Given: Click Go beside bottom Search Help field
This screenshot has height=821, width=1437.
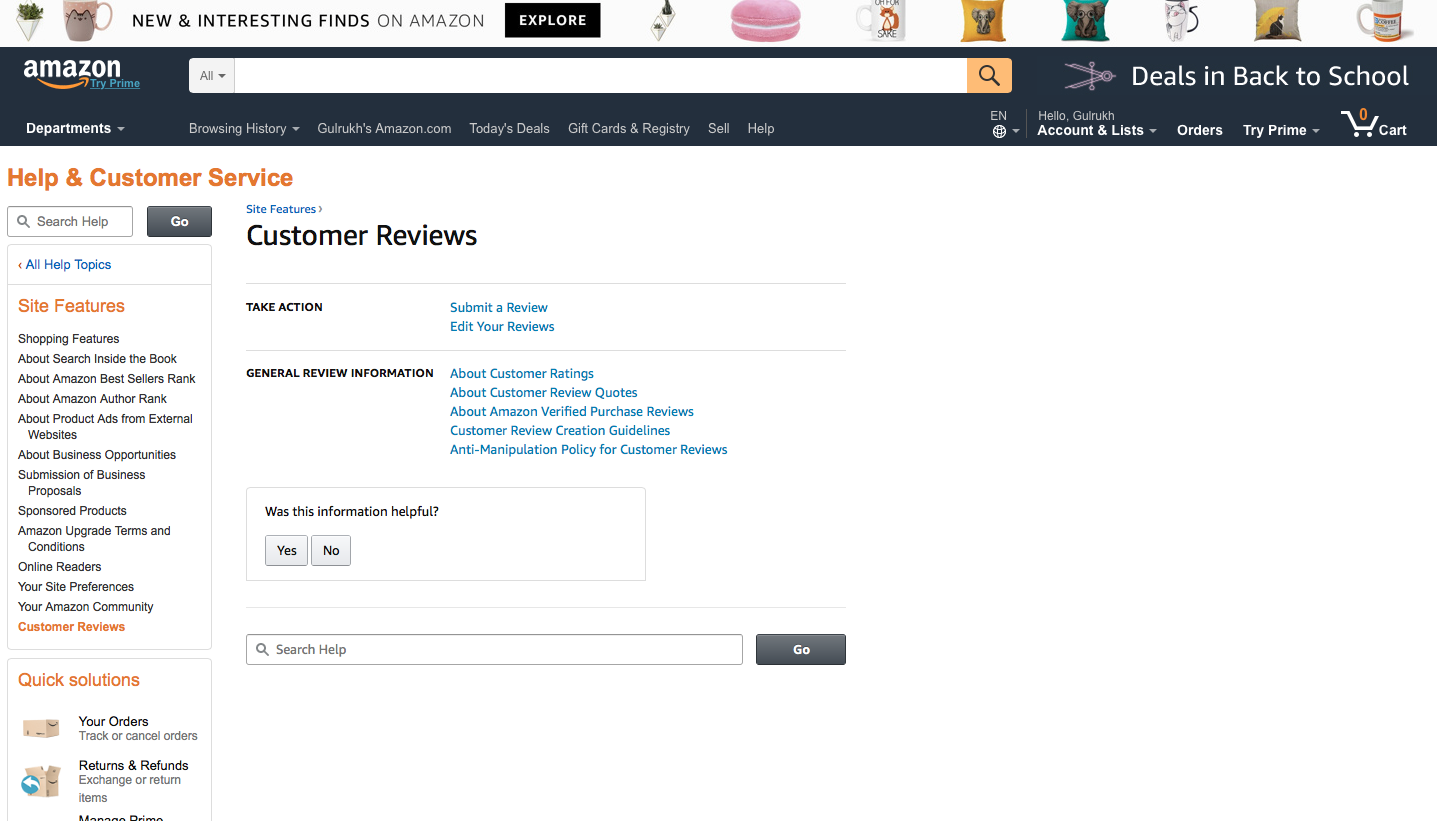Looking at the screenshot, I should pyautogui.click(x=801, y=649).
